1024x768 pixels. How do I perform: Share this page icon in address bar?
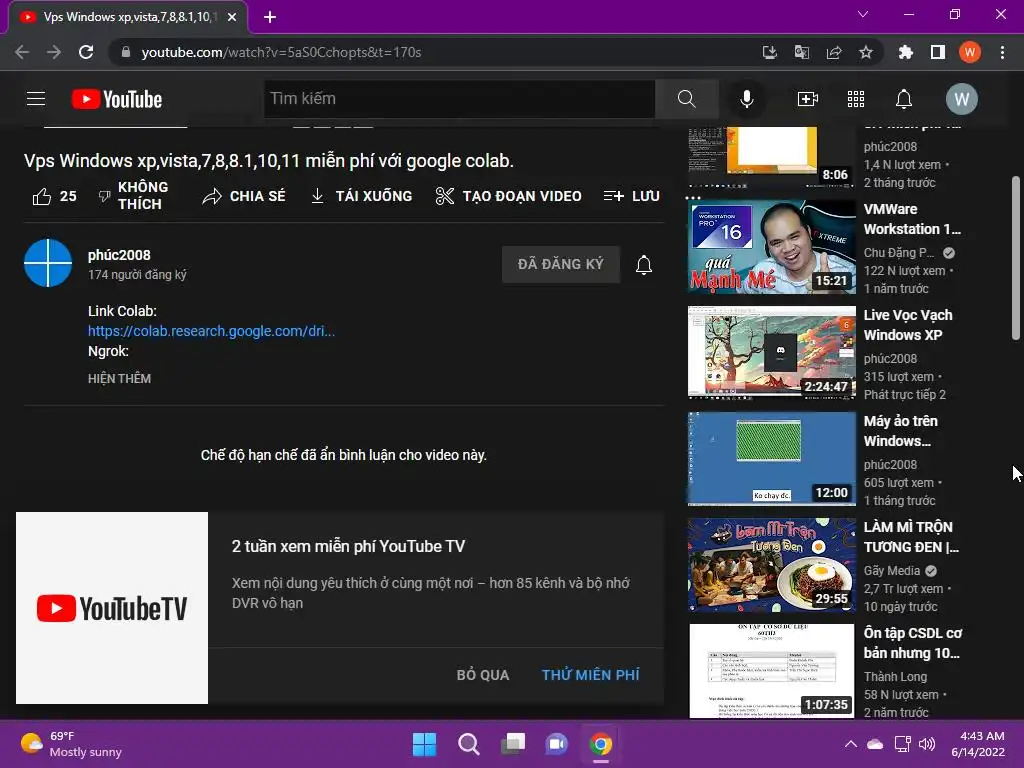pyautogui.click(x=834, y=52)
